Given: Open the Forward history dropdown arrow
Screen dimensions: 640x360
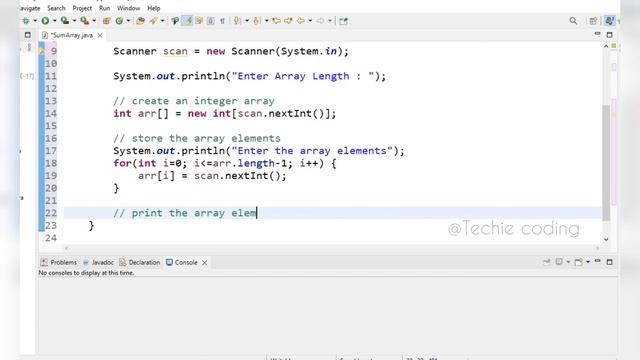Looking at the screenshot, I should click(x=330, y=21).
